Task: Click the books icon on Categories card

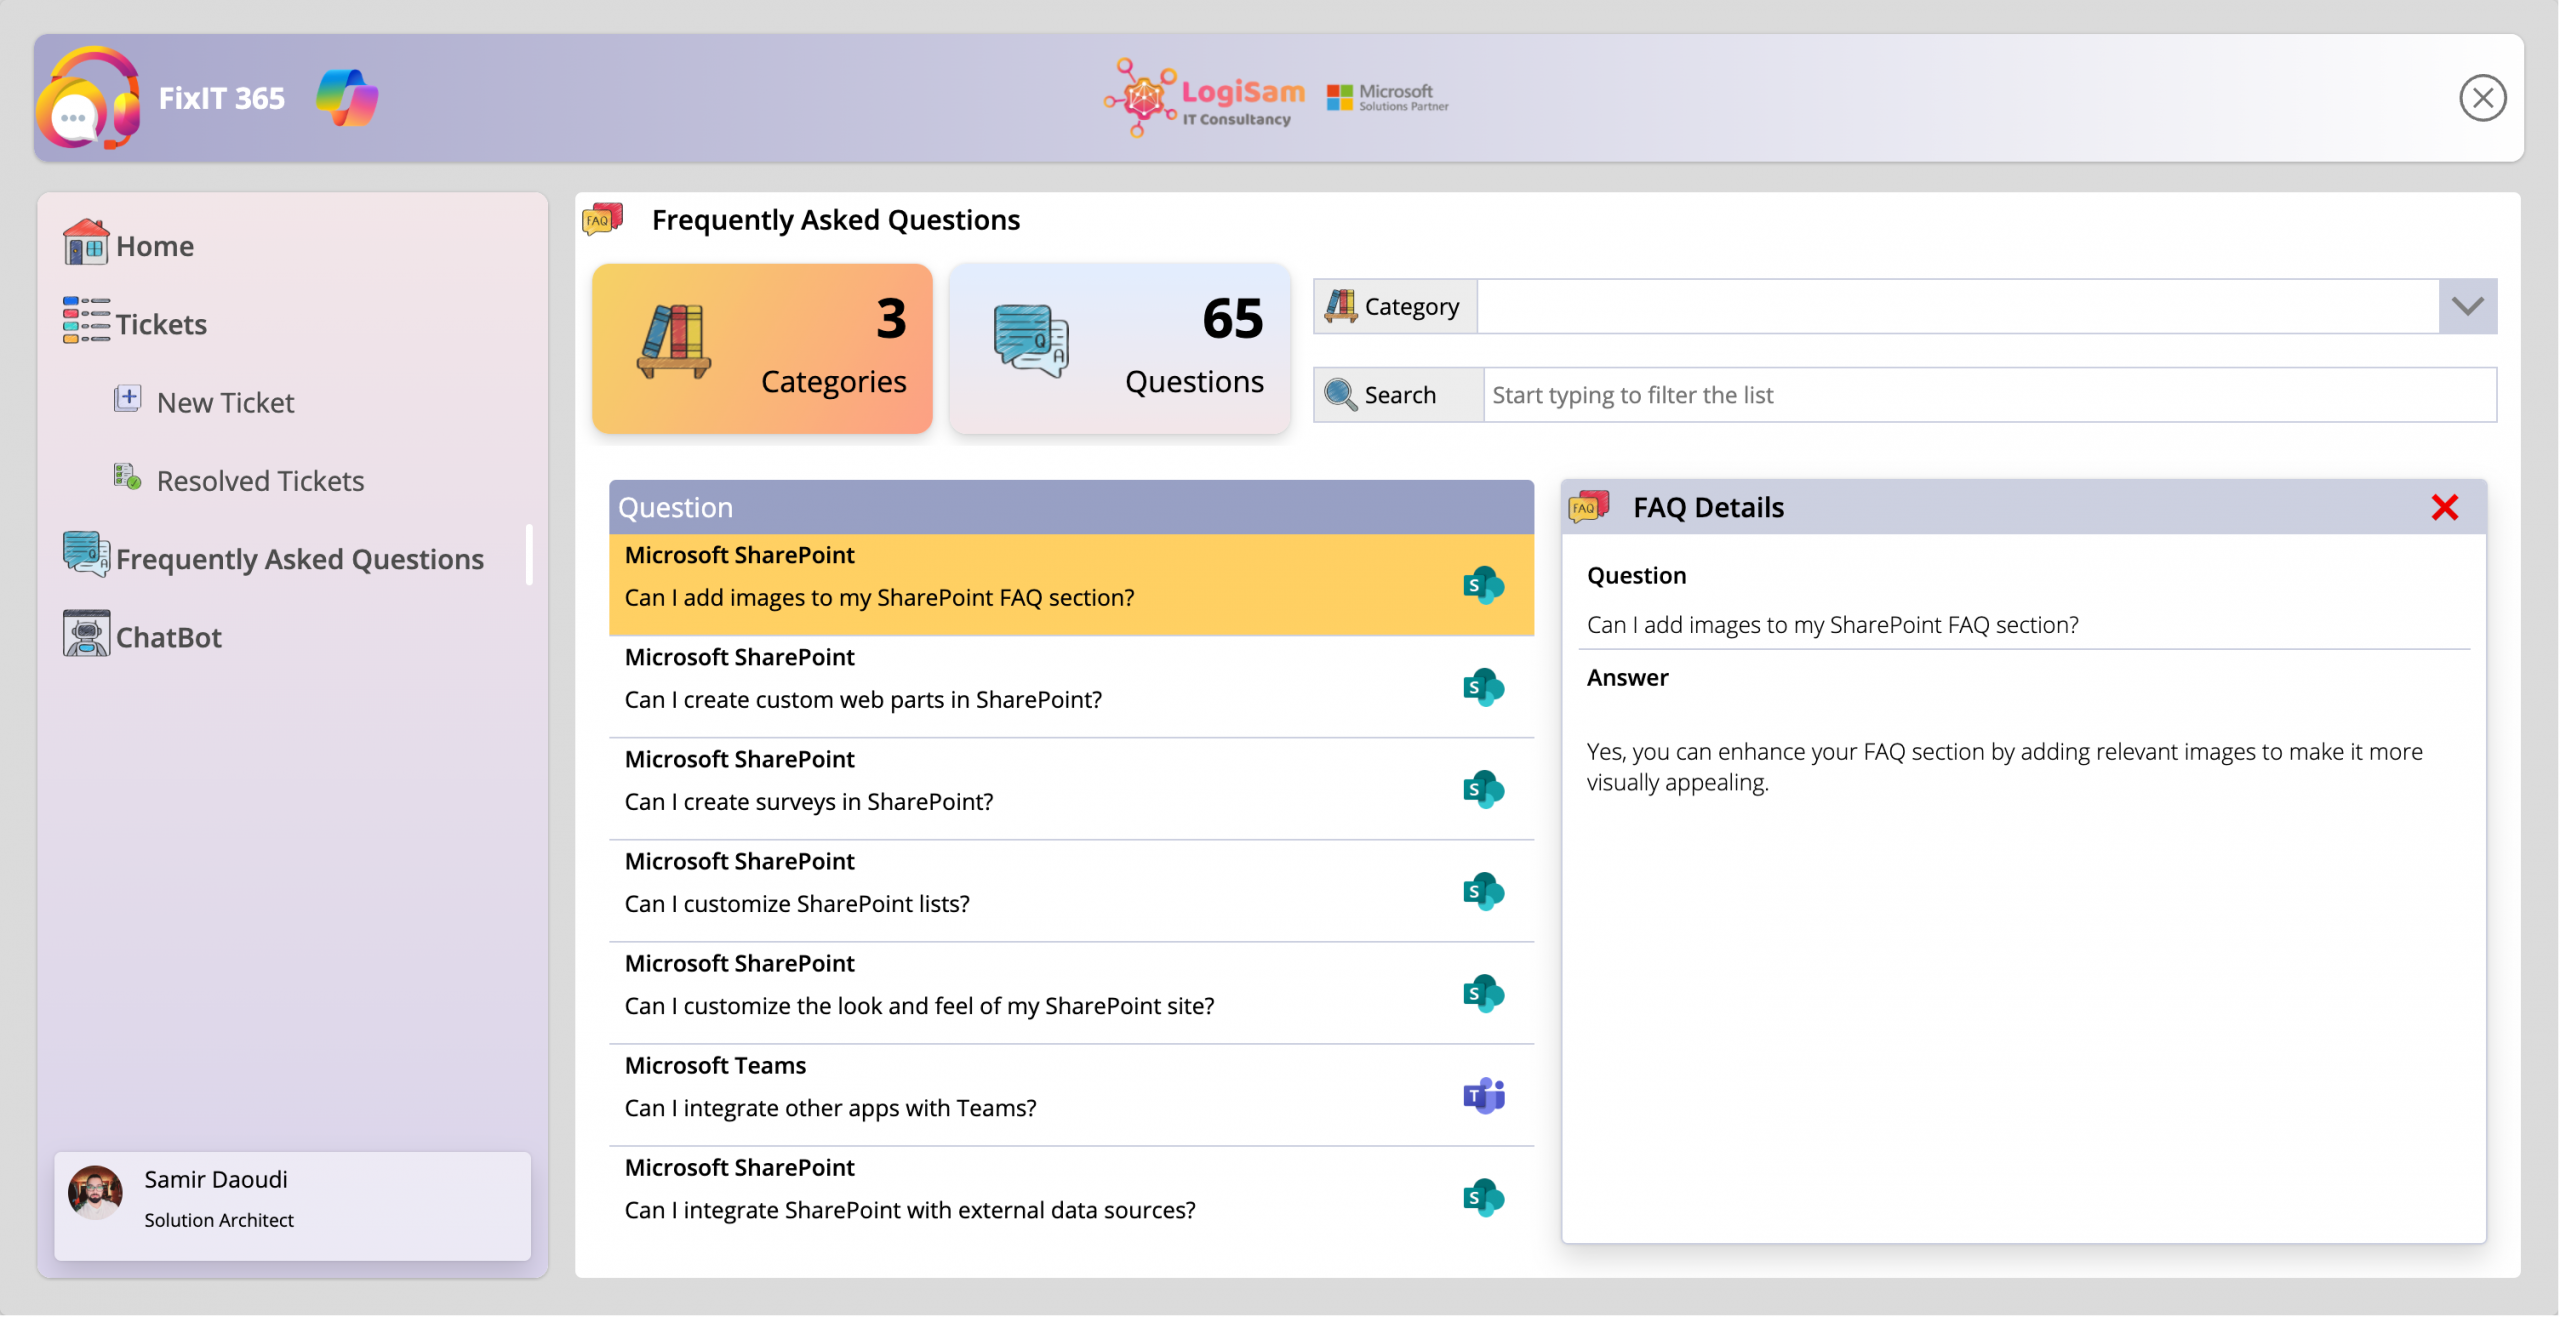Action: [x=674, y=342]
